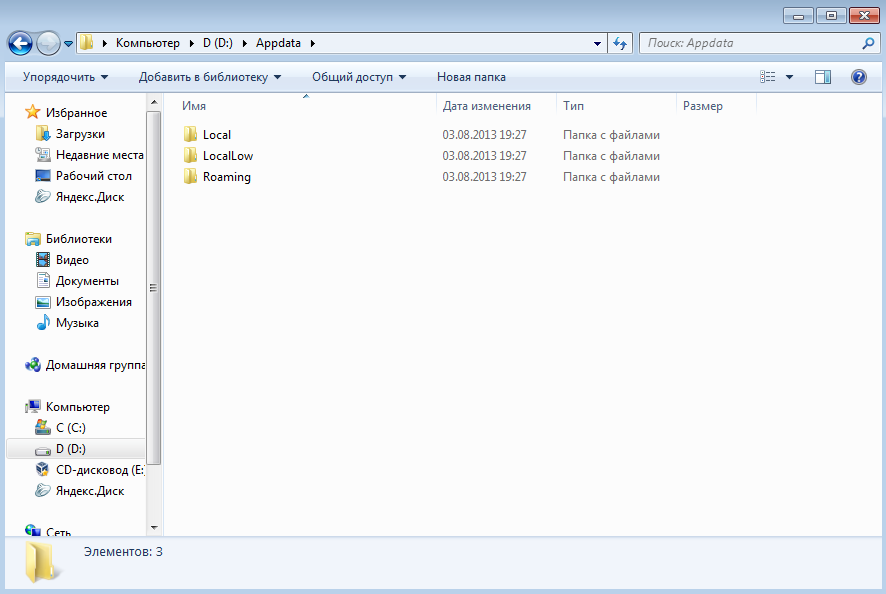Select the LocalLow folder icon

point(190,155)
